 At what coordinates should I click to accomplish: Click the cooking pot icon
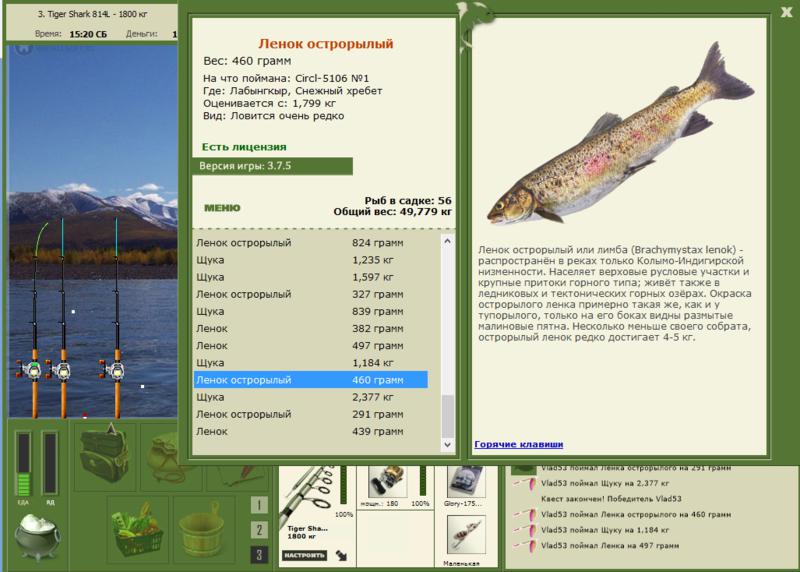[x=36, y=537]
